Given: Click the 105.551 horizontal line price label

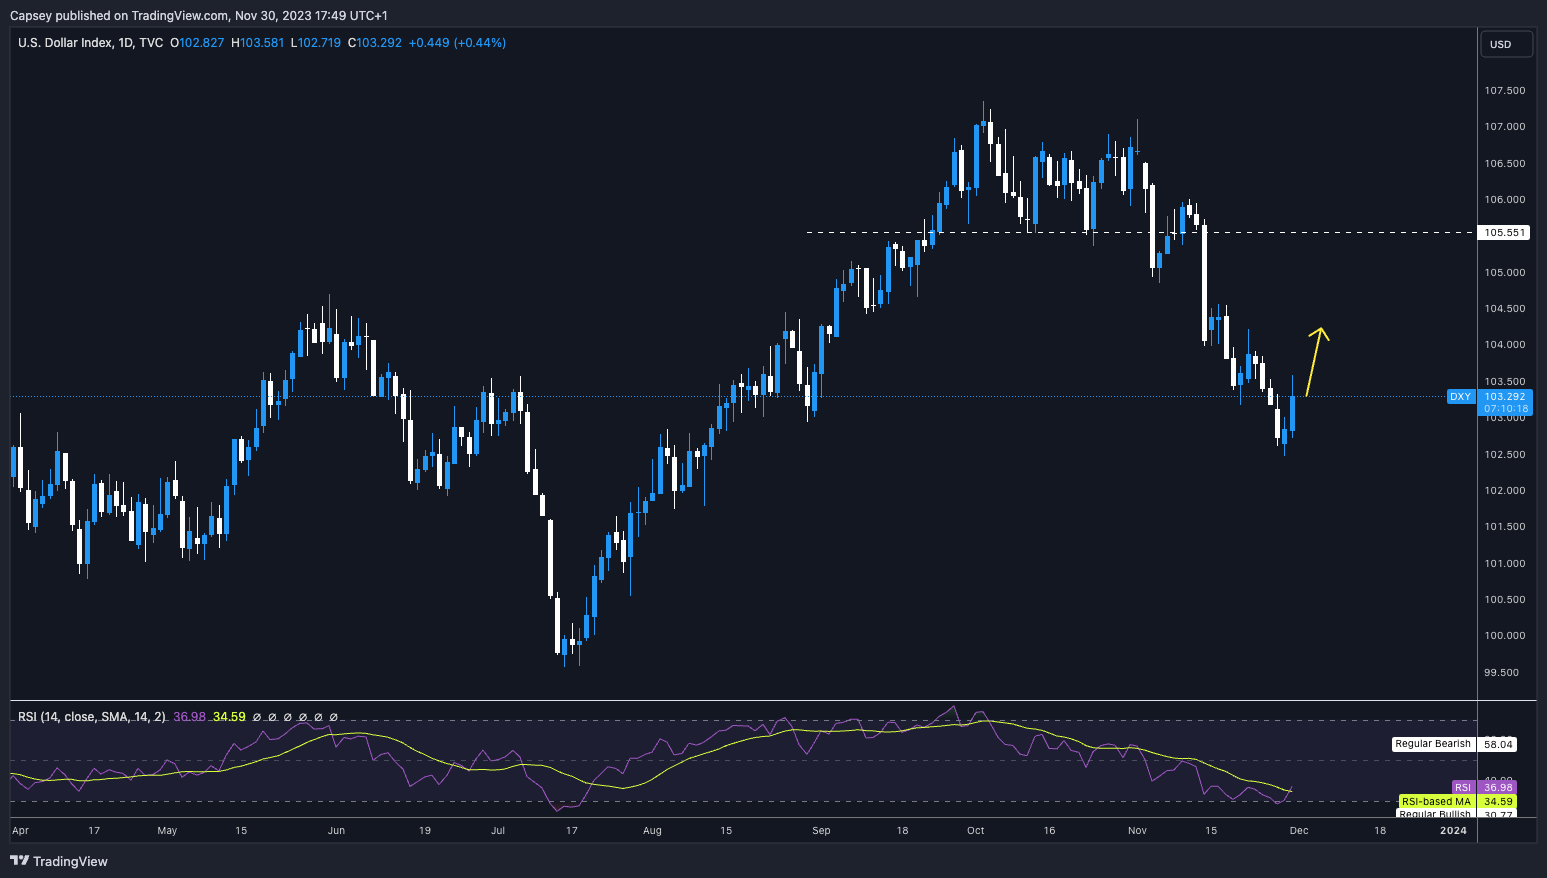Looking at the screenshot, I should pos(1505,232).
